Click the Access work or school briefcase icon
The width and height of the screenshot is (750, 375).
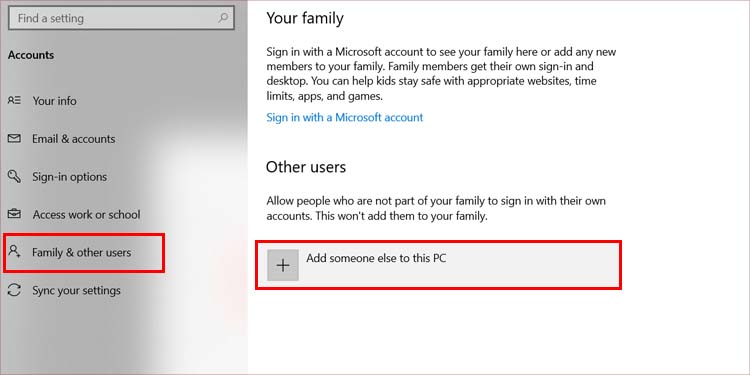click(14, 214)
